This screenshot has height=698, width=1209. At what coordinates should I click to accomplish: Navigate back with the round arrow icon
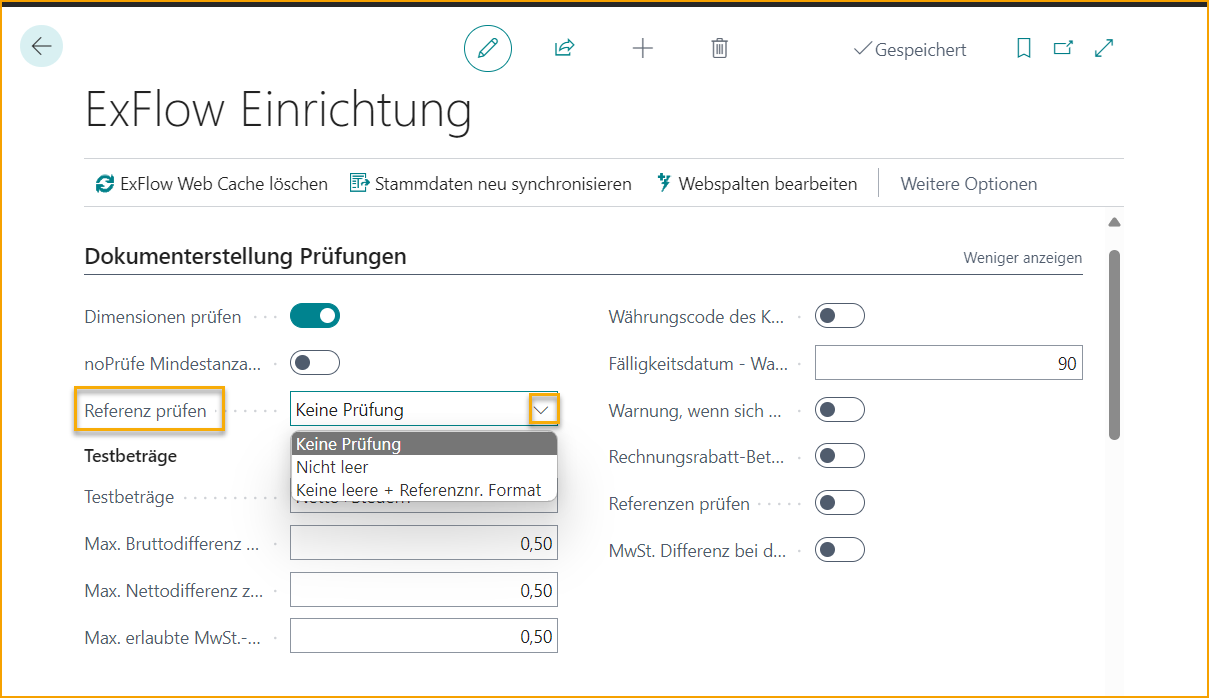coord(41,46)
